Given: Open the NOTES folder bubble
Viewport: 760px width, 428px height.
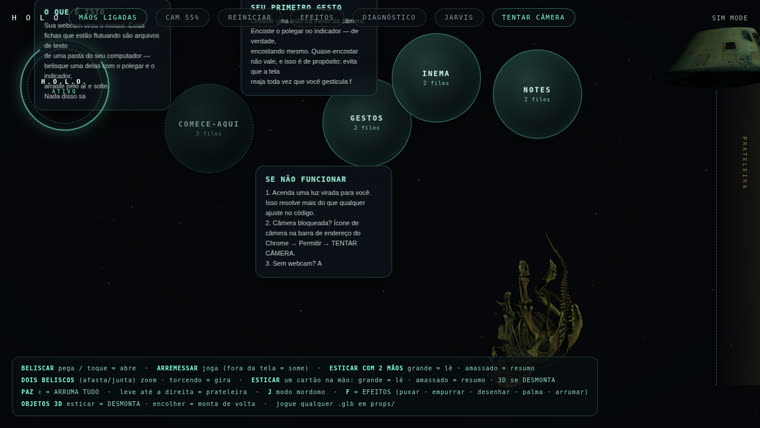Looking at the screenshot, I should click(x=537, y=94).
